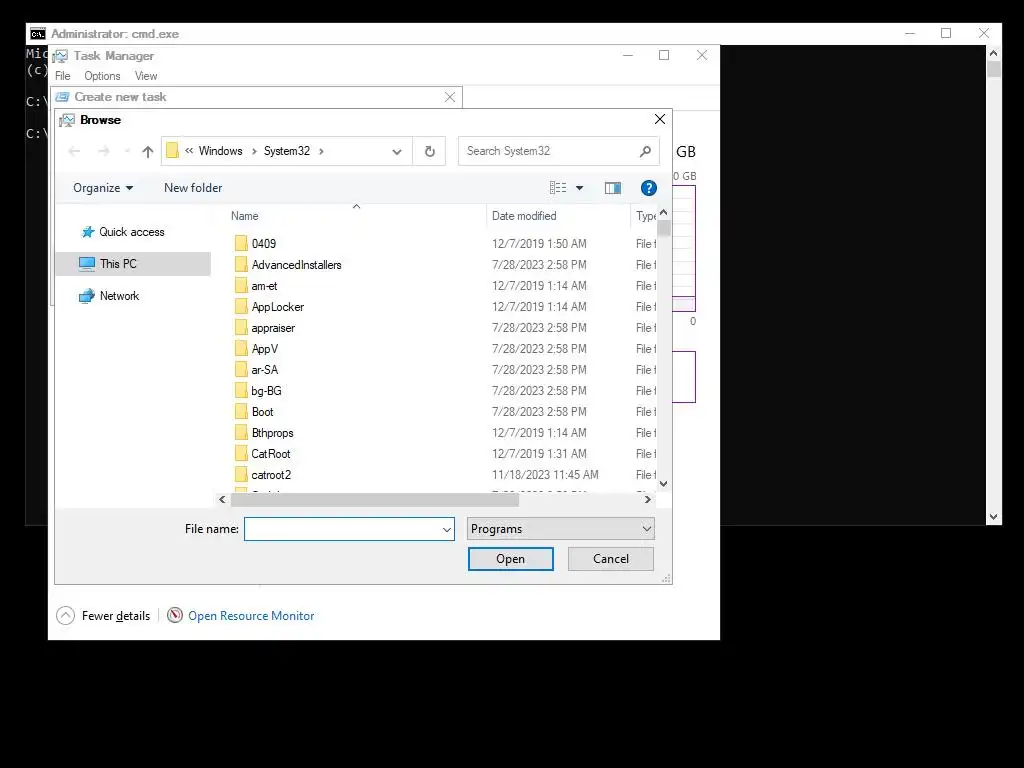Open the address bar history dropdown
Image resolution: width=1024 pixels, height=768 pixels.
coord(396,152)
